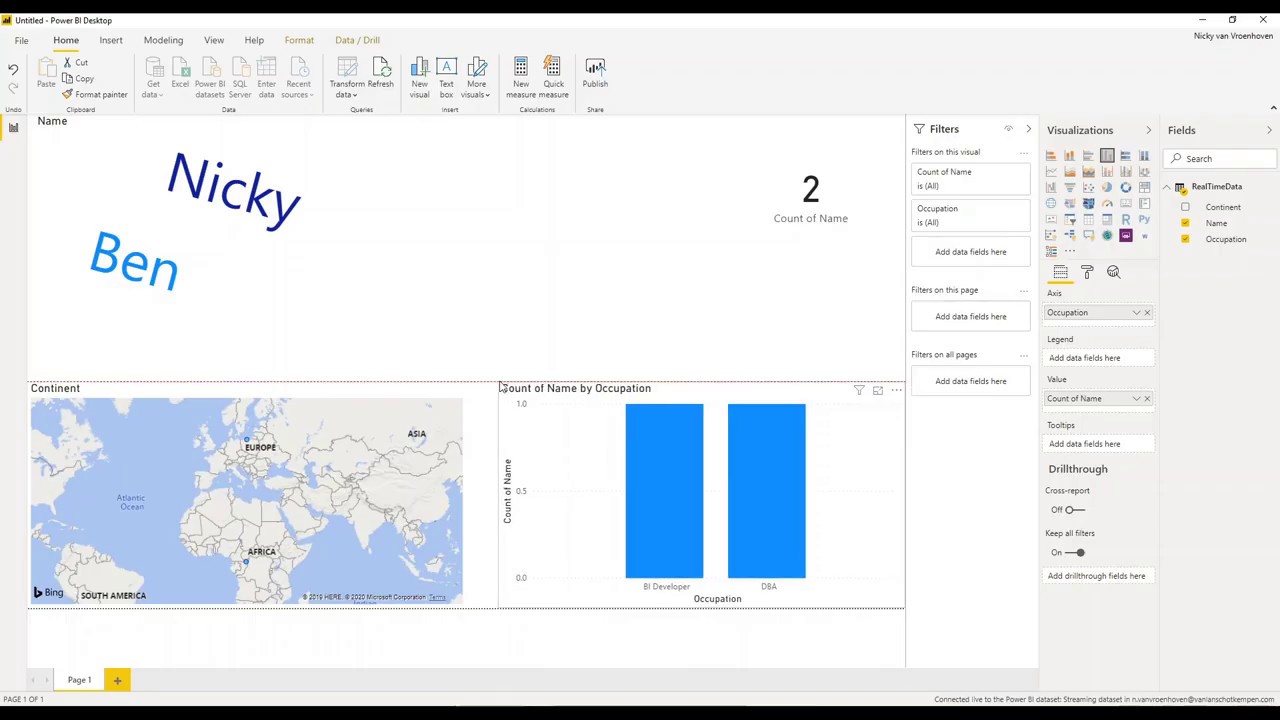Viewport: 1280px width, 720px height.
Task: Uncheck the Occupation field checkbox
Action: tap(1185, 239)
